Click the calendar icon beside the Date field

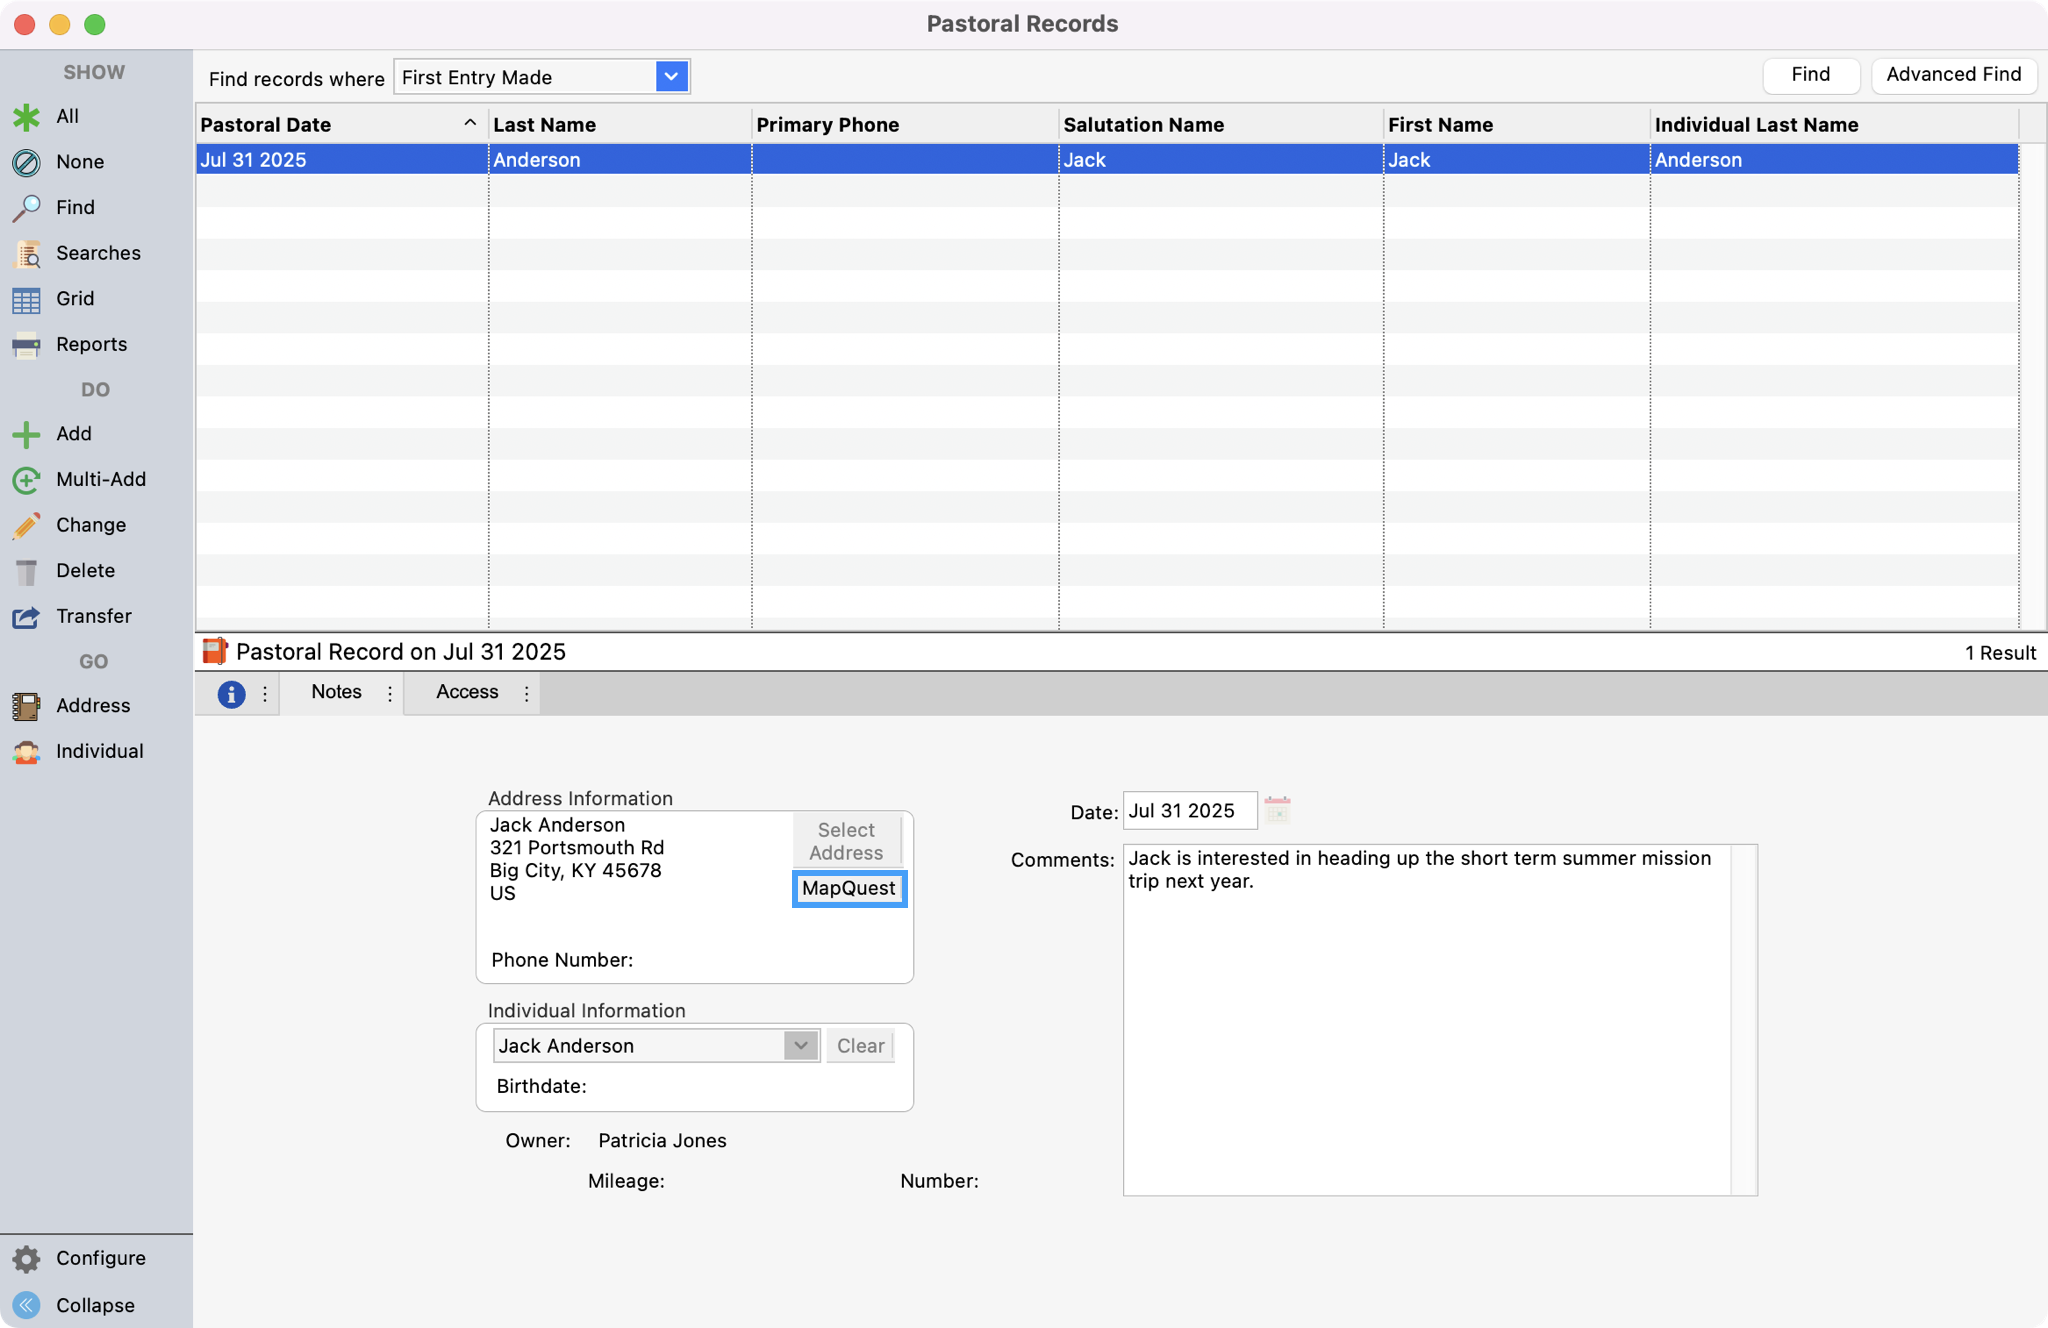[x=1279, y=810]
